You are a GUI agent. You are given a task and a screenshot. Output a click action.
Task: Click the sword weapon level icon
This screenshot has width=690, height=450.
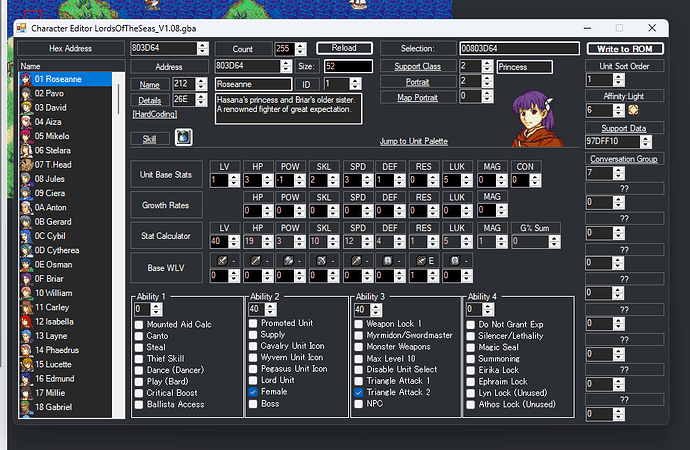pyautogui.click(x=222, y=260)
